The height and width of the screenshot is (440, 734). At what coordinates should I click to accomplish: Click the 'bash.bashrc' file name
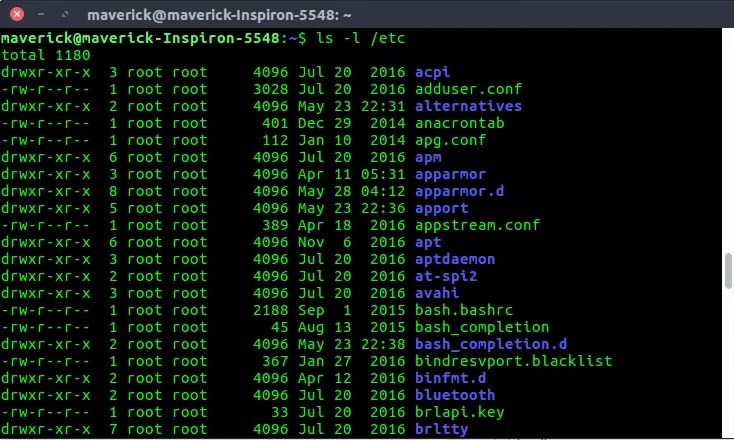click(464, 310)
